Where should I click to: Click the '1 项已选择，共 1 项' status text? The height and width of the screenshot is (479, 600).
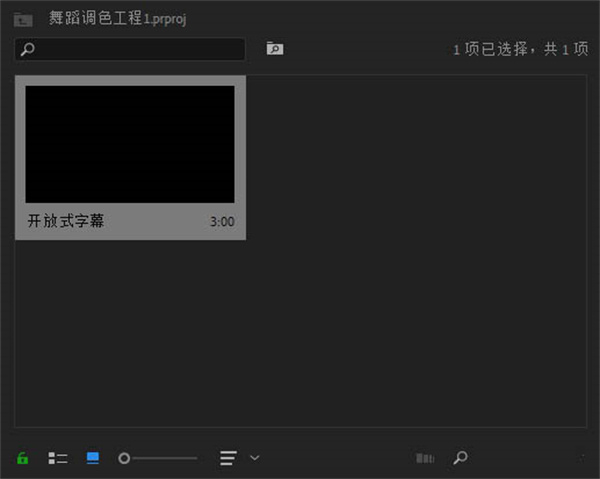520,48
